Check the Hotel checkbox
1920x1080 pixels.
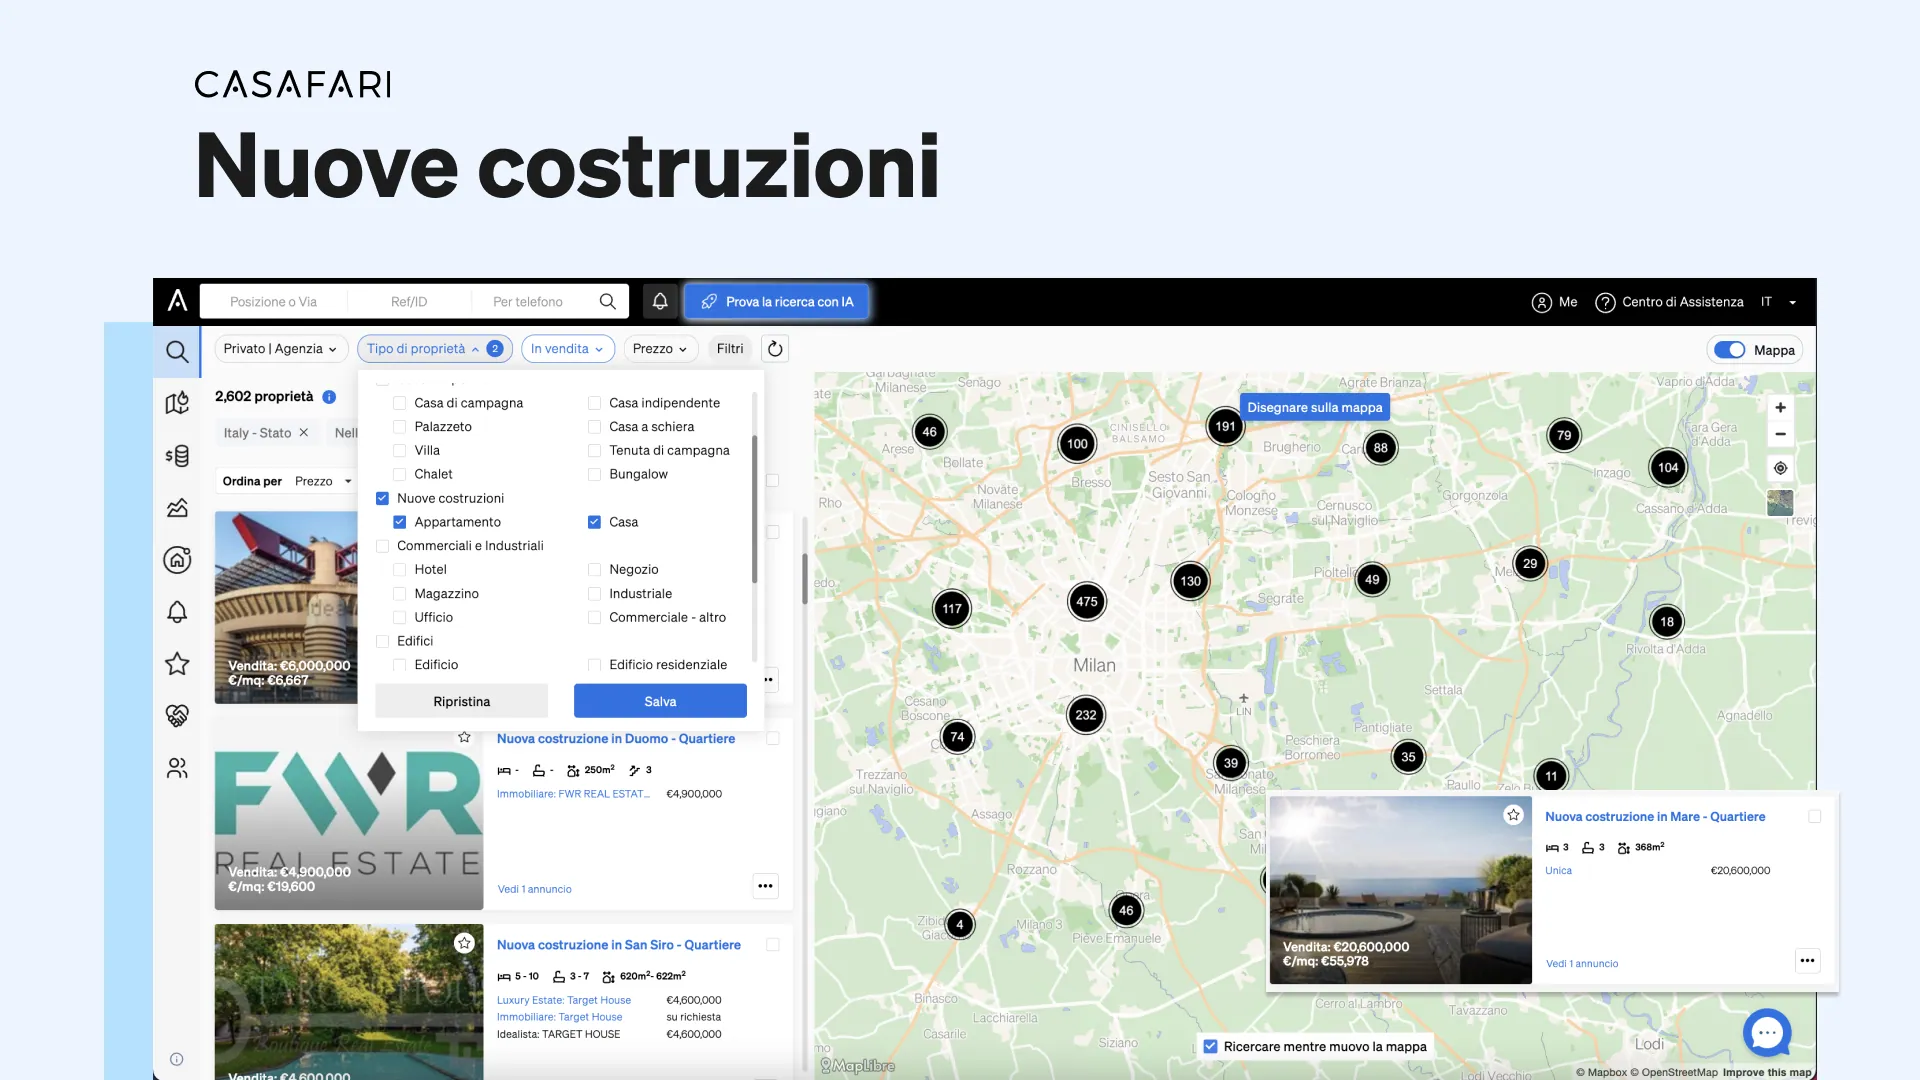click(x=400, y=570)
